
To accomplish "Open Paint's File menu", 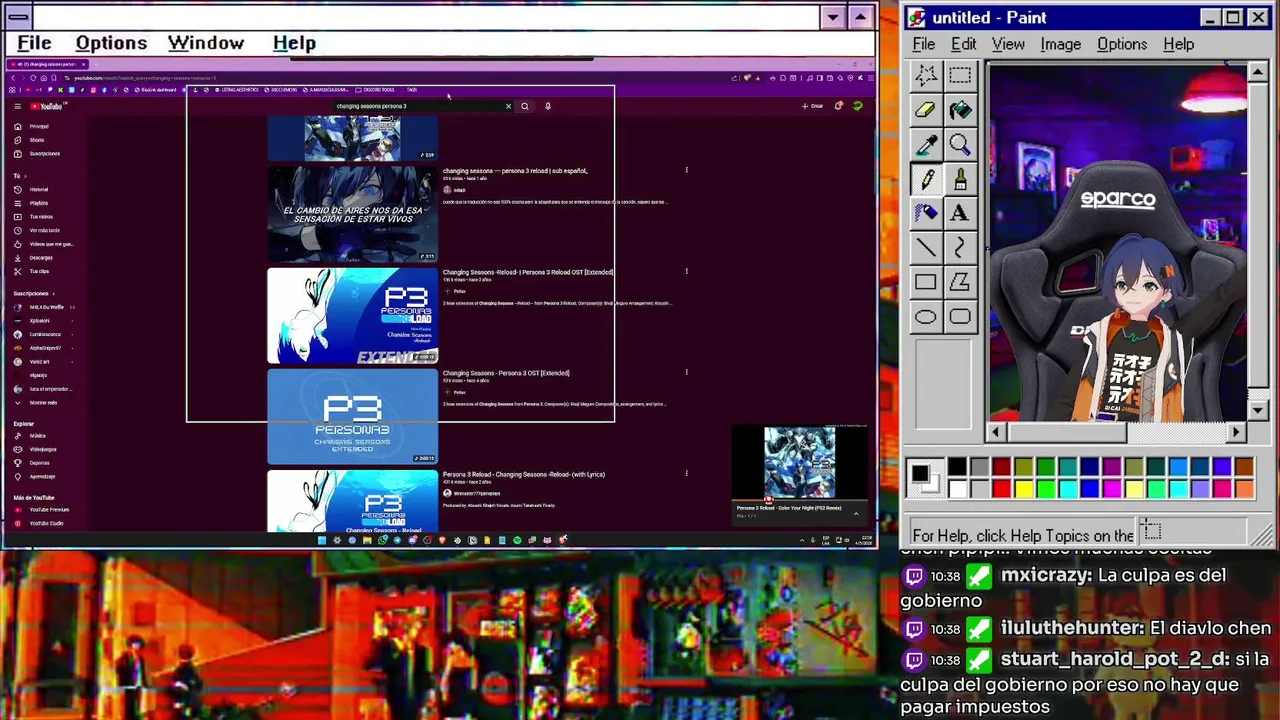I will pos(923,44).
